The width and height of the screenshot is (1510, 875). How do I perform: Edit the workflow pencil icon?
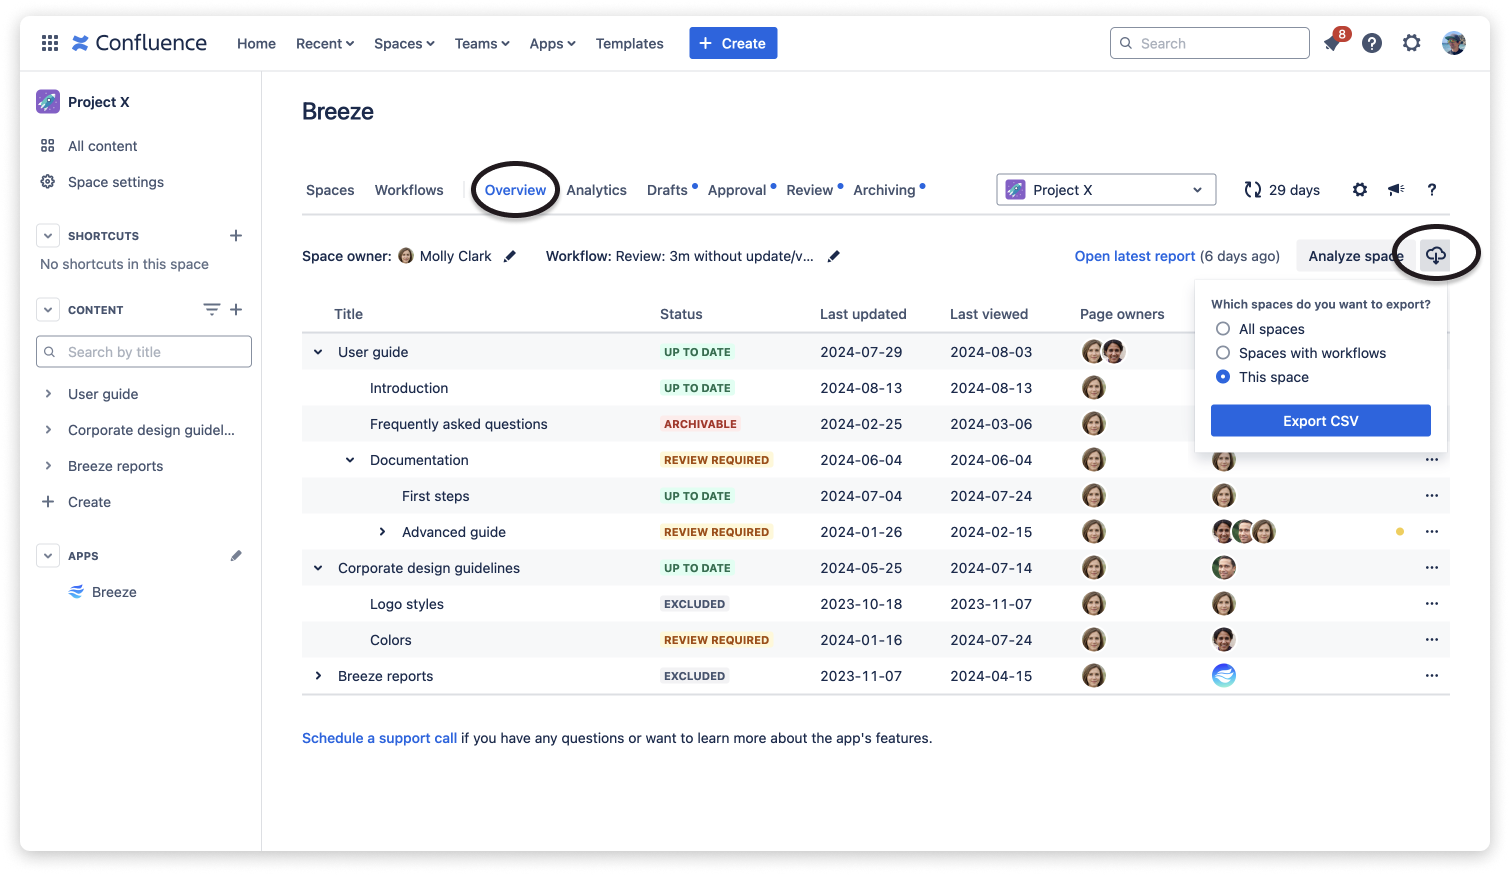[x=834, y=256]
